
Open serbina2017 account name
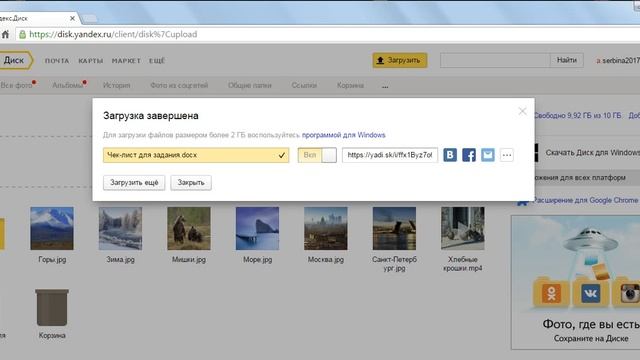(621, 60)
